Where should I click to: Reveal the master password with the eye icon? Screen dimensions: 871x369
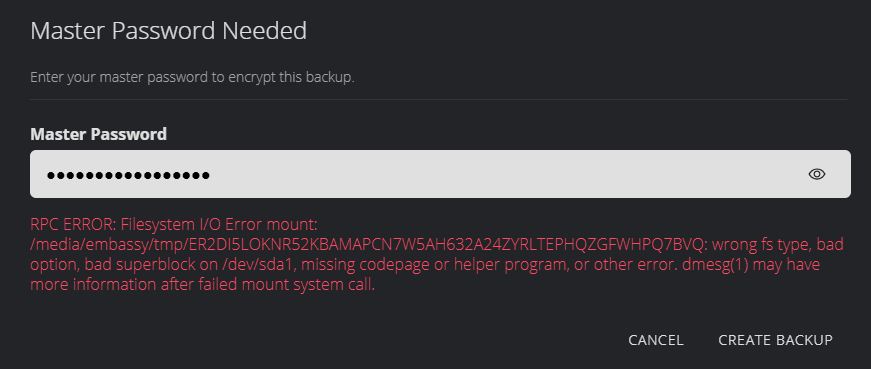tap(817, 174)
